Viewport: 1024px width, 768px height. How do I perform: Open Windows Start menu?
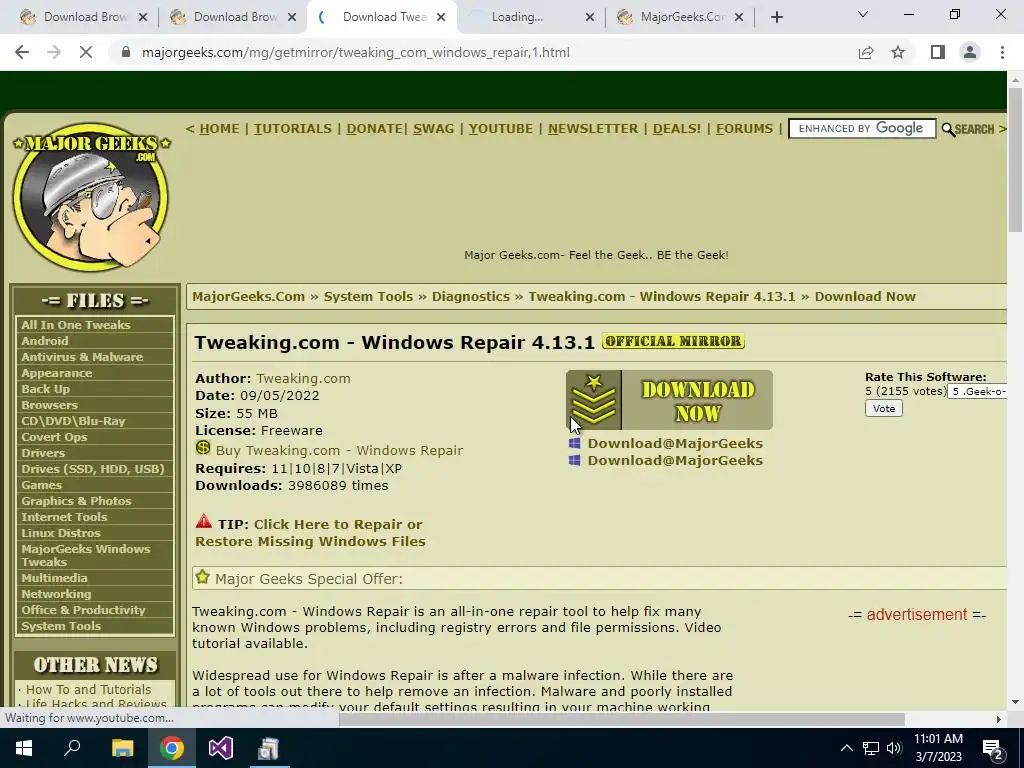[24, 748]
